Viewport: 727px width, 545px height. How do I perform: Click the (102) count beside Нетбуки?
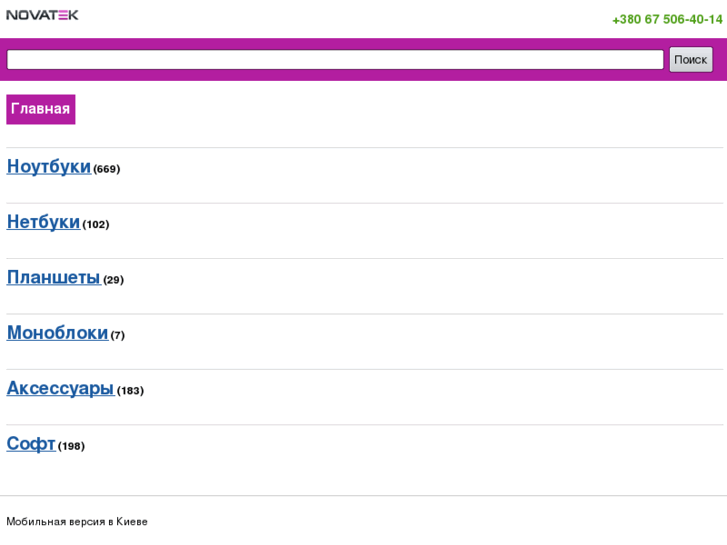click(96, 225)
